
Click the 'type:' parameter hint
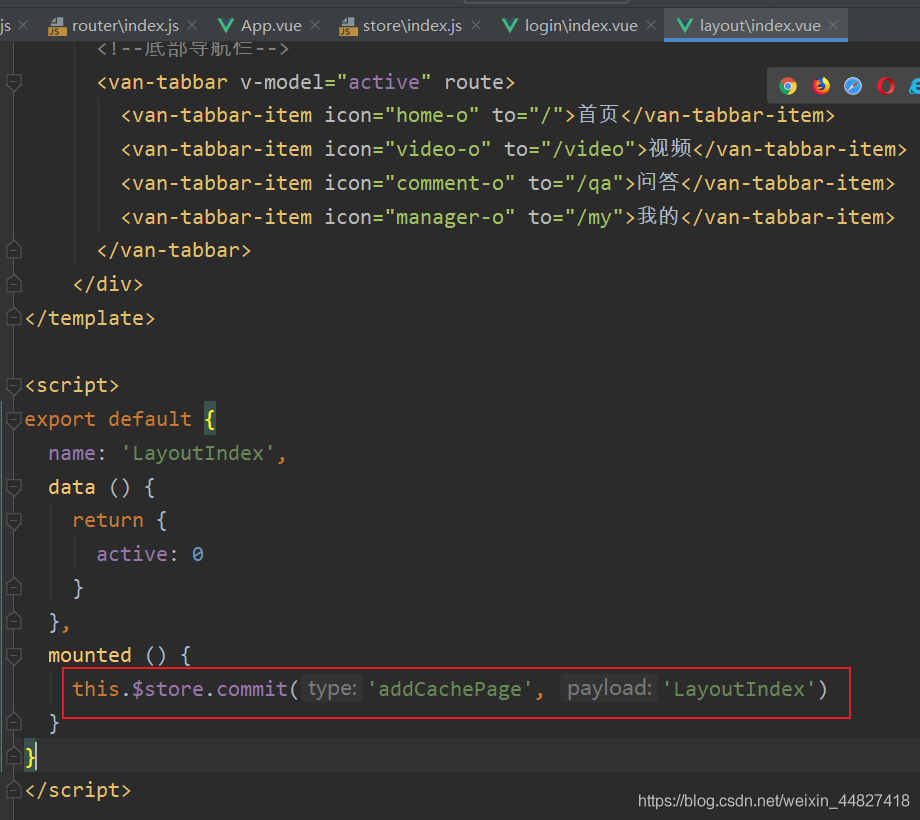[332, 689]
